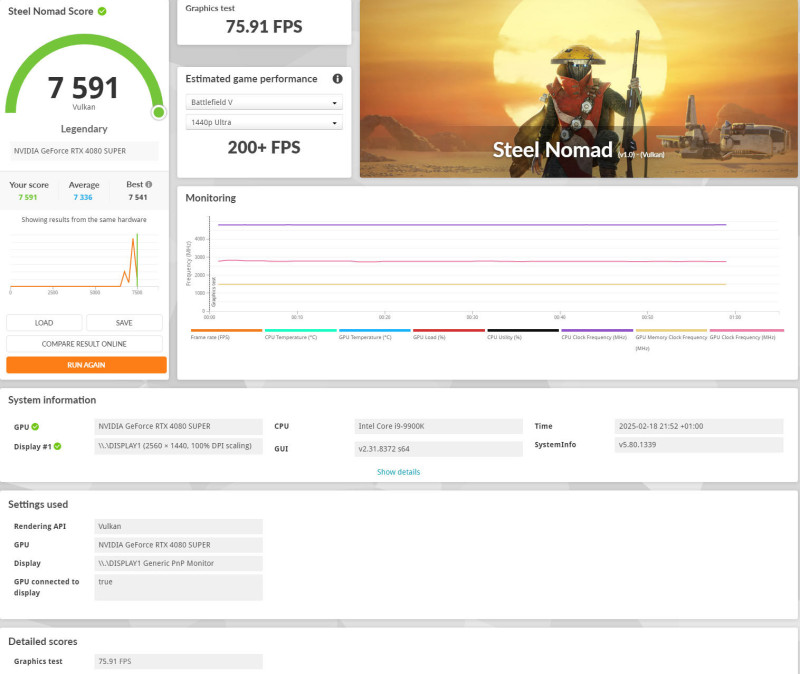Click the 200+ FPS estimated performance value
Image resolution: width=800 pixels, height=674 pixels.
coord(264,147)
